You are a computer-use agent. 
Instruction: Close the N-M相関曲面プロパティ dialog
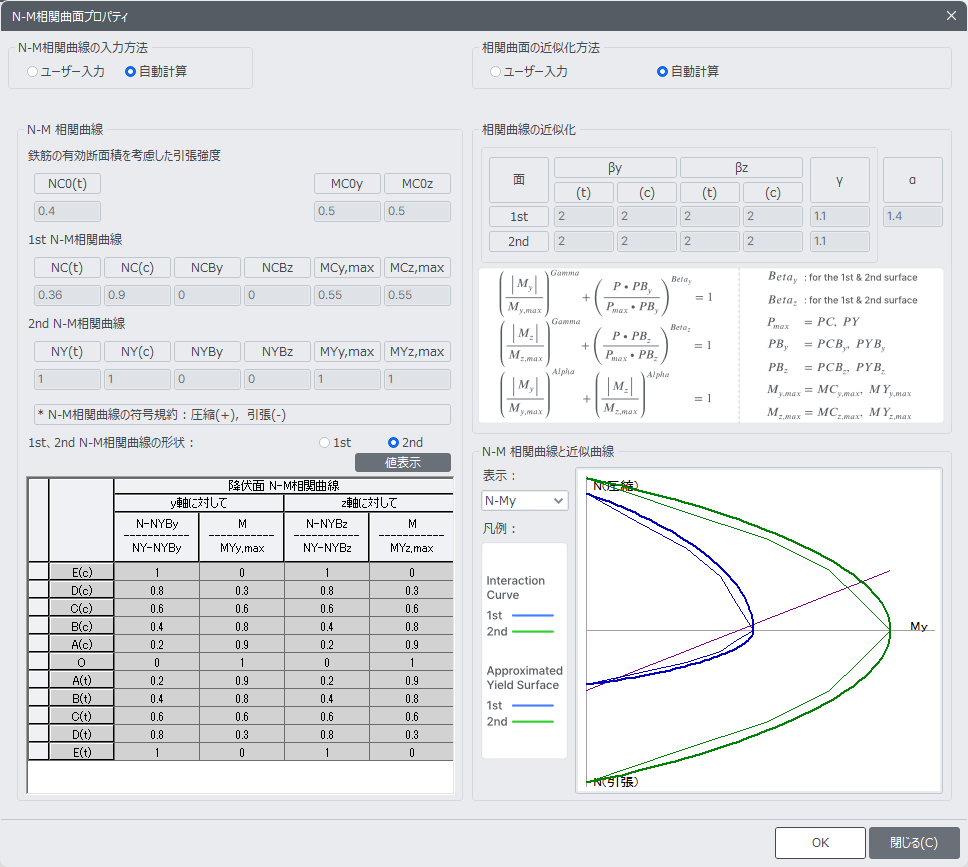click(x=951, y=16)
